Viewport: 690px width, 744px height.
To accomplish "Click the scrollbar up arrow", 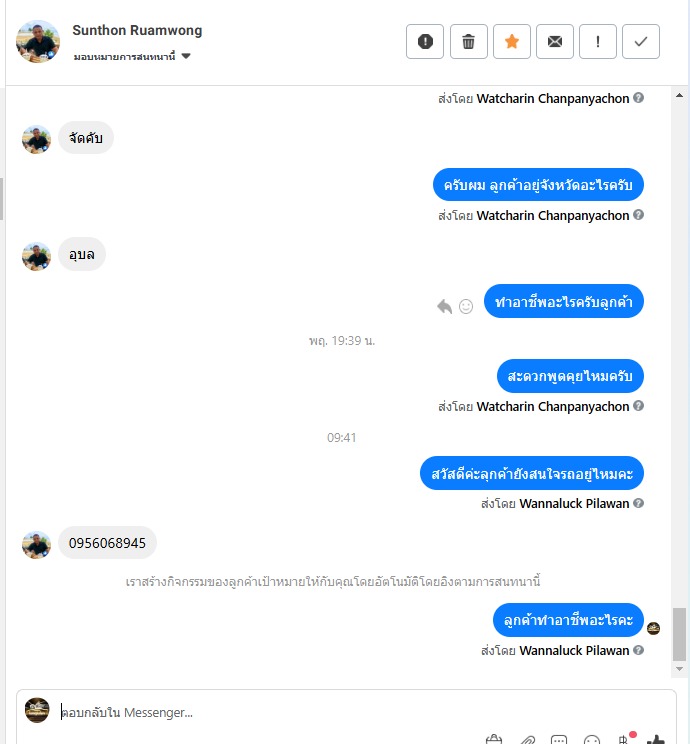I will 679,95.
